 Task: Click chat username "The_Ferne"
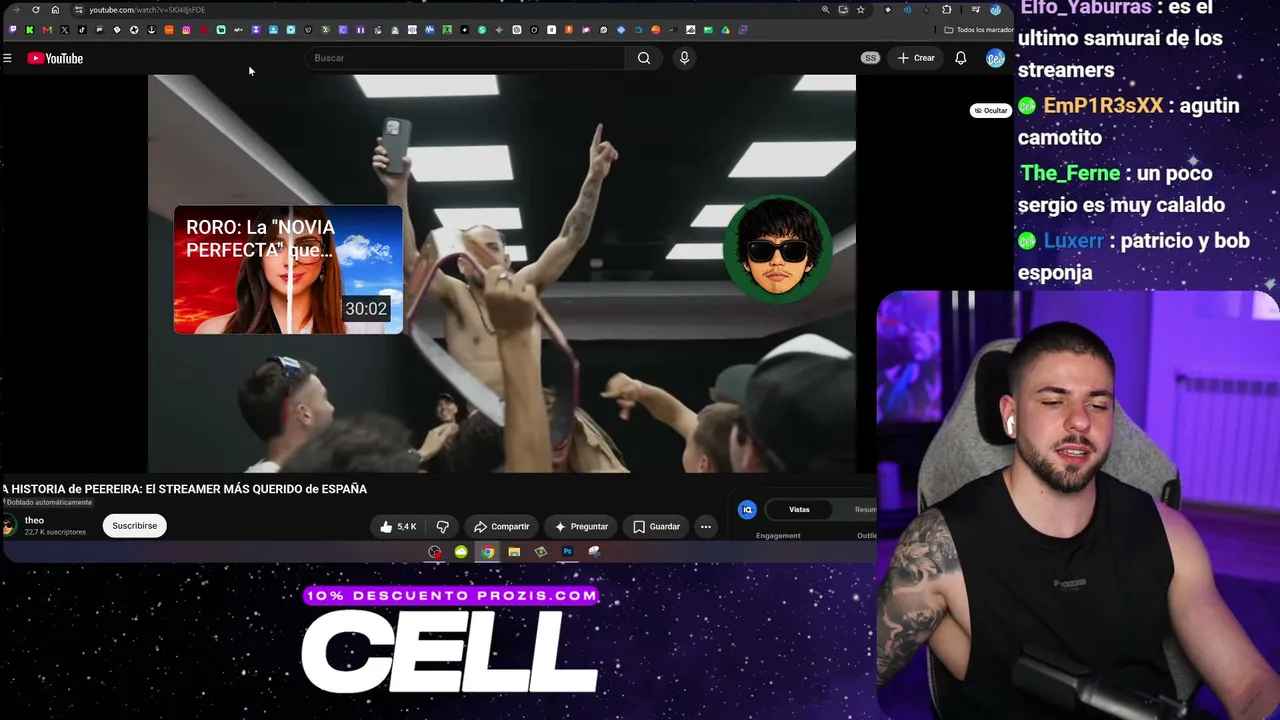[1070, 174]
